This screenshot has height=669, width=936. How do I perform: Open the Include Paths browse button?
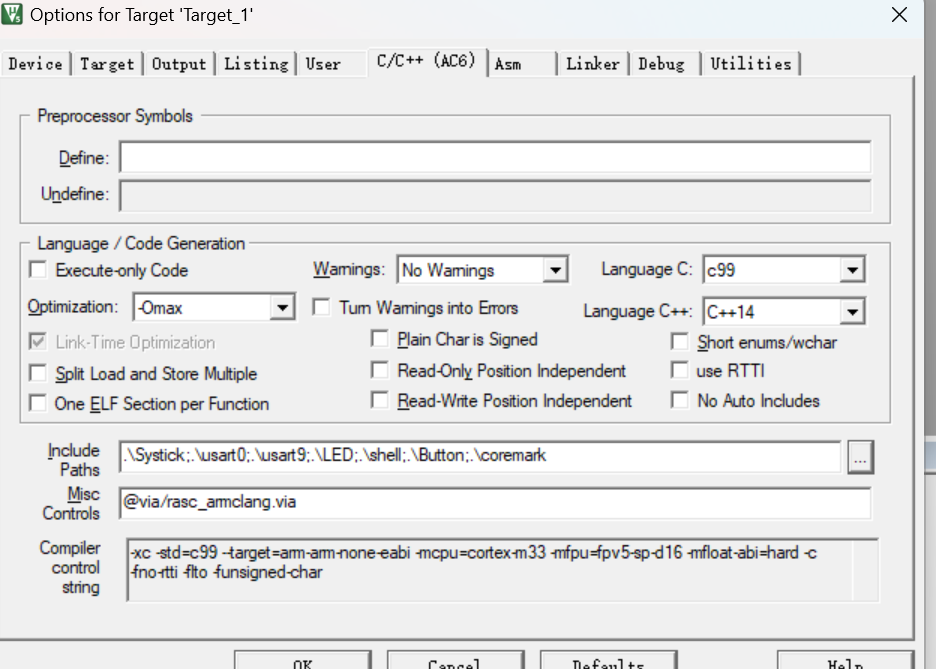(x=860, y=457)
